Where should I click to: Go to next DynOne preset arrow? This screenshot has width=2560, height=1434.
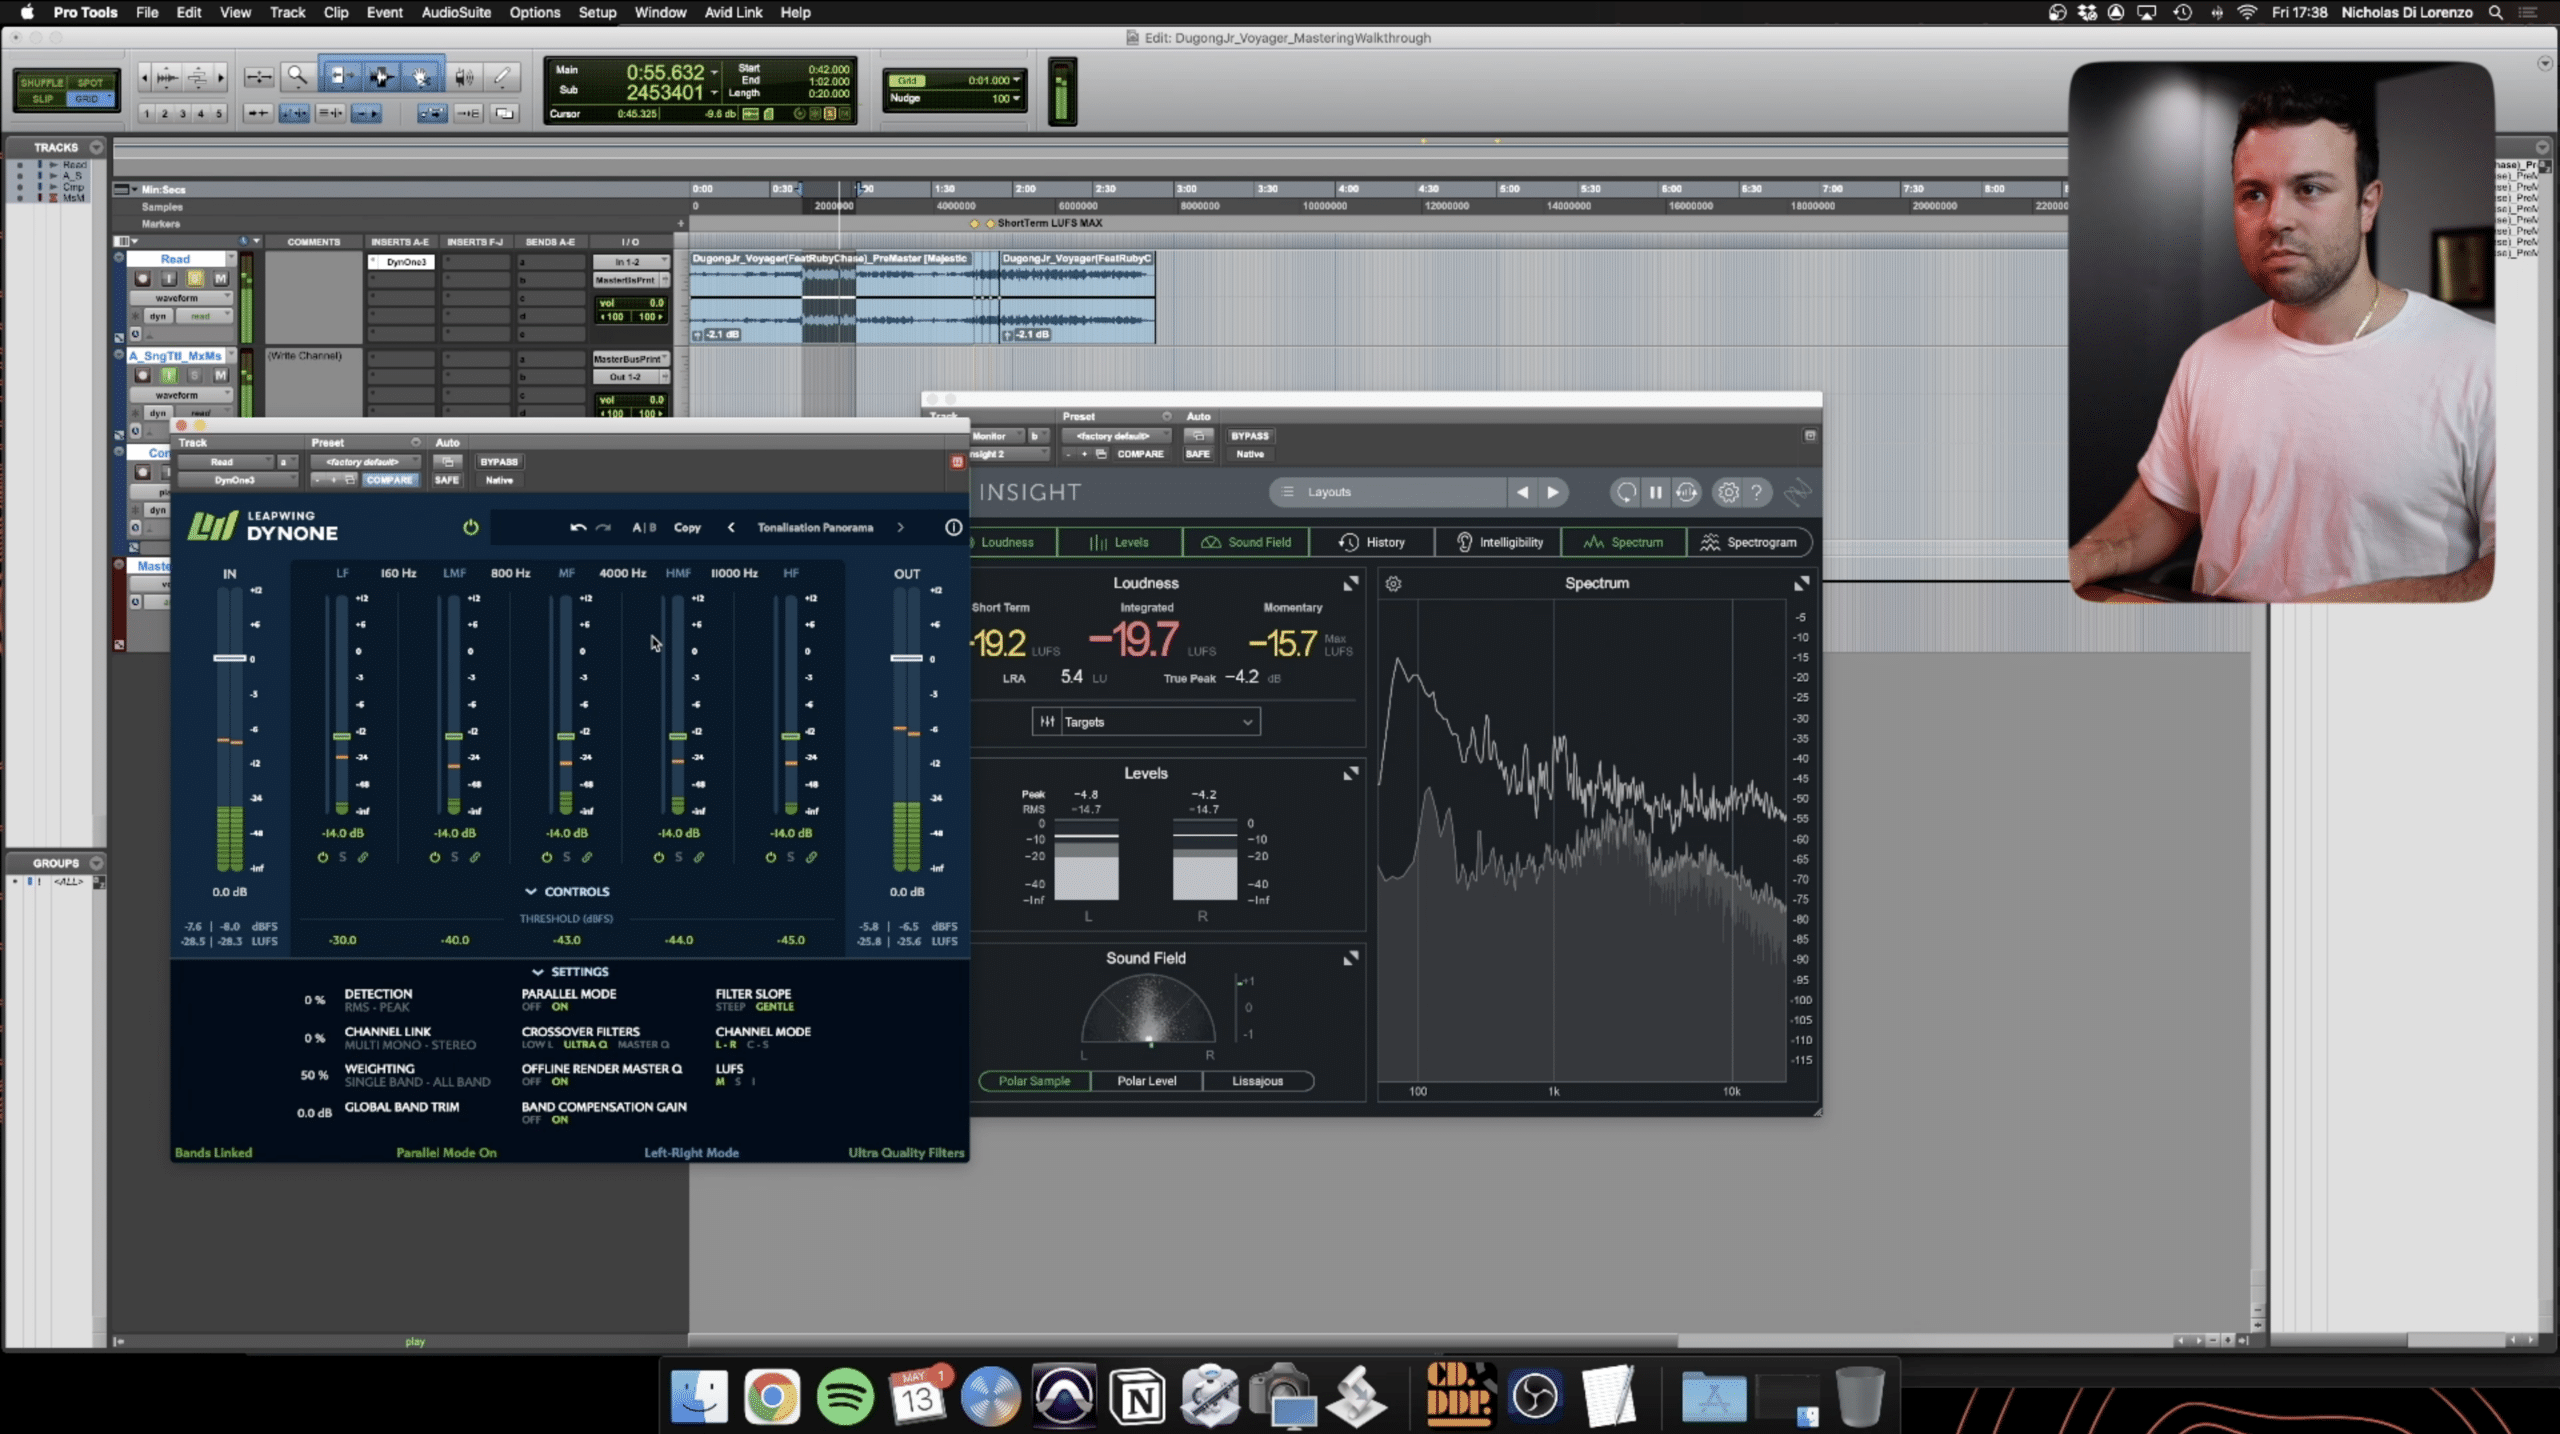(x=900, y=527)
